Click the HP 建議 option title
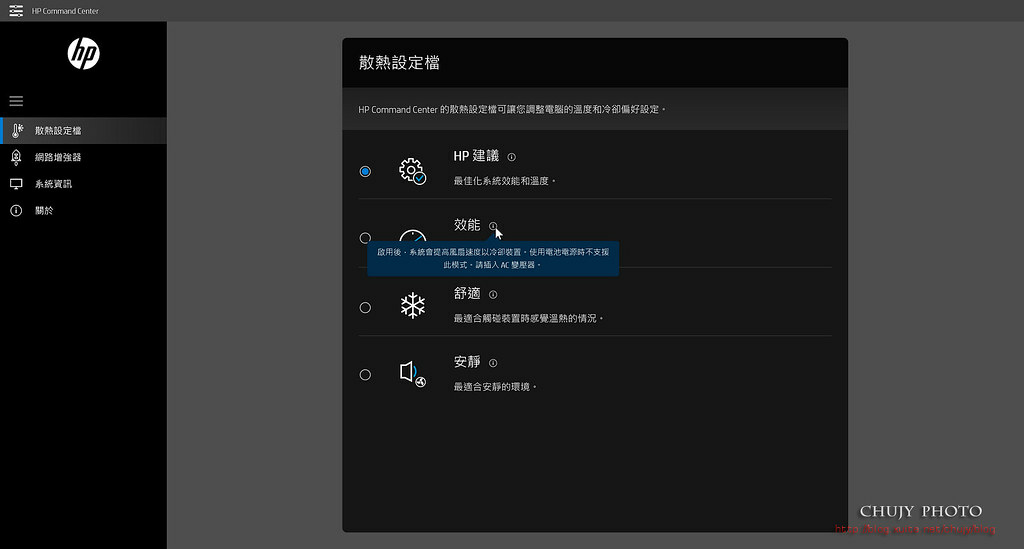 (476, 156)
